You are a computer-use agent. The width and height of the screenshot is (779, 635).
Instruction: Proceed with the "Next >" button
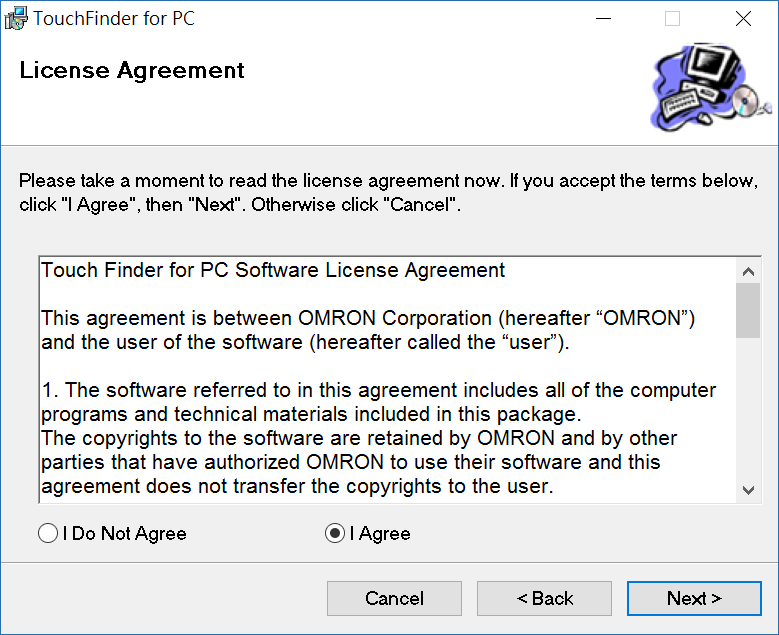[694, 599]
